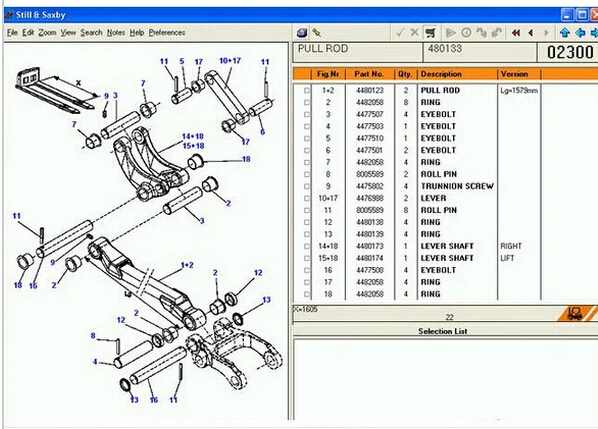The image size is (598, 429).
Task: Click the dark red double-arrow rewind icon
Action: coord(516,33)
